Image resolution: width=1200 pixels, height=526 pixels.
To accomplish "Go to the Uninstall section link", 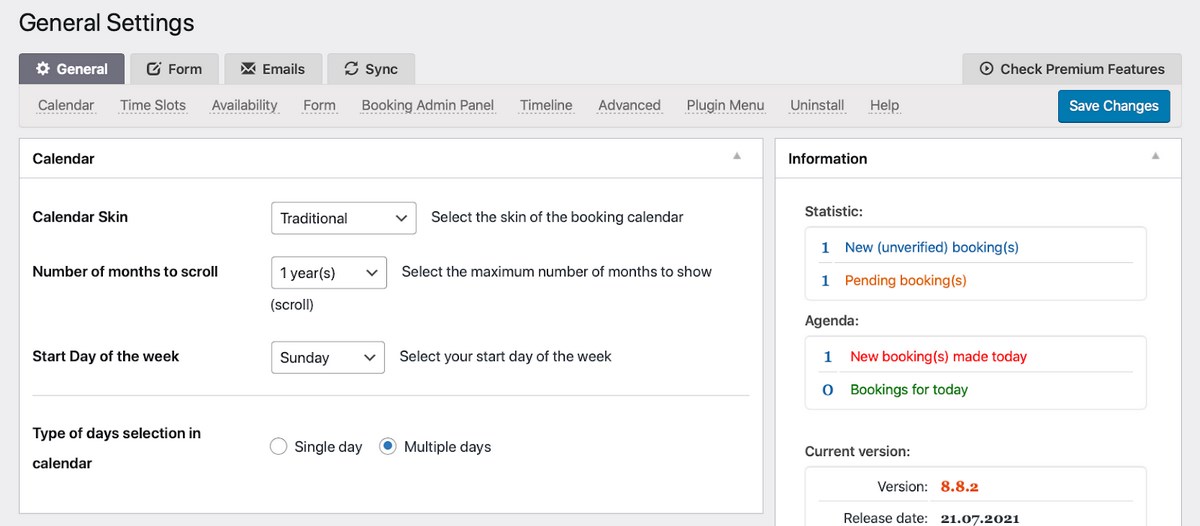I will click(x=817, y=105).
